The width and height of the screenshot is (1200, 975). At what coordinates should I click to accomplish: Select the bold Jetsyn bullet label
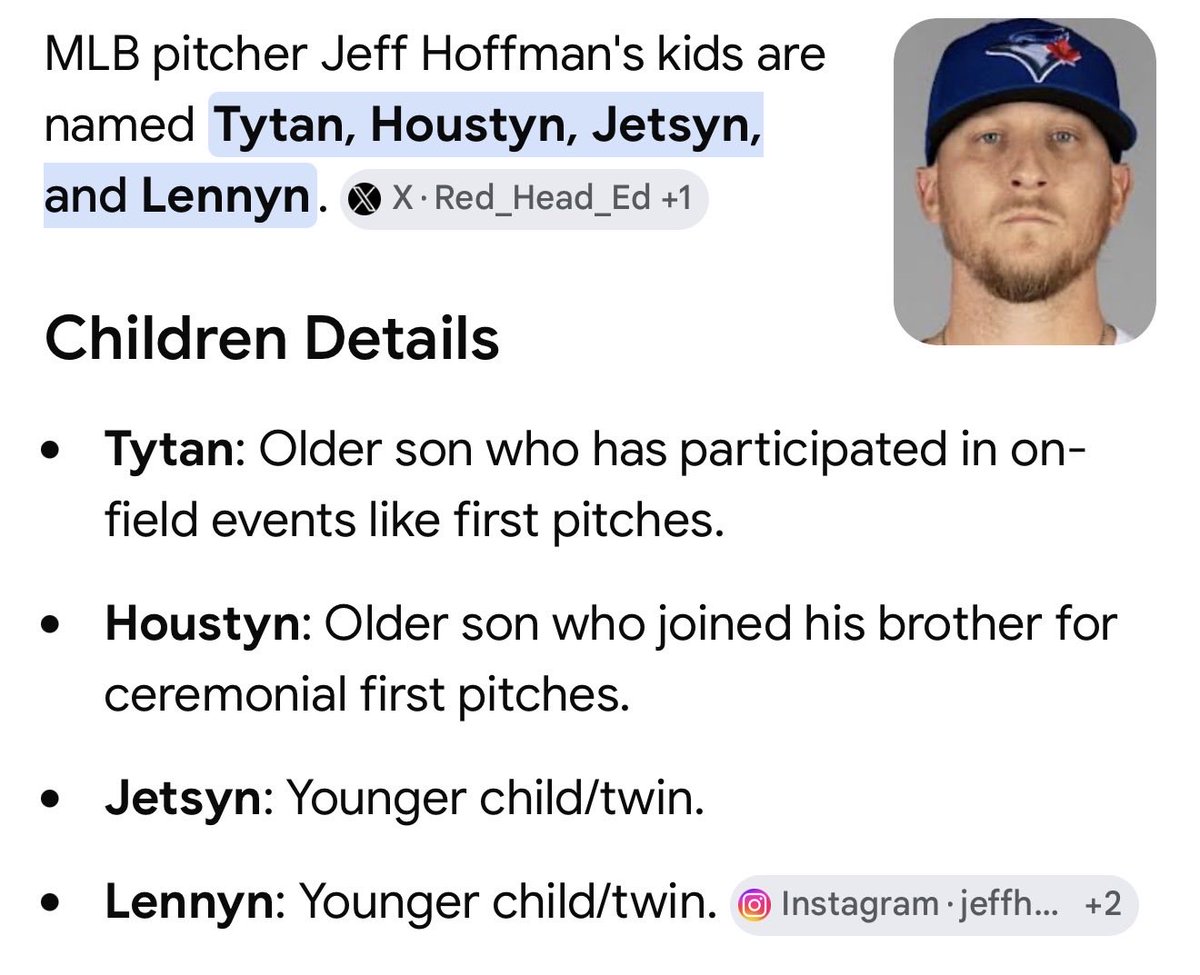pos(184,800)
